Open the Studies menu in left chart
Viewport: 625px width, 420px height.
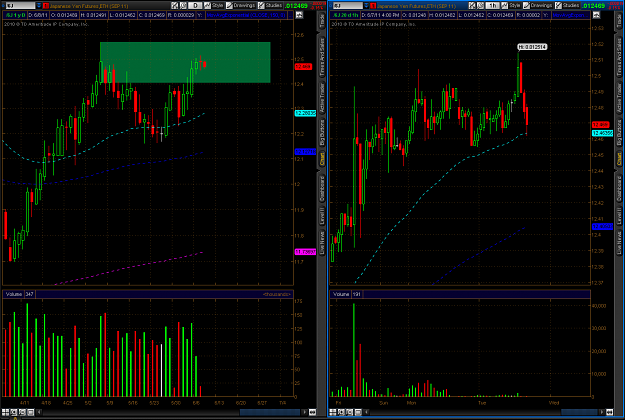[273, 6]
